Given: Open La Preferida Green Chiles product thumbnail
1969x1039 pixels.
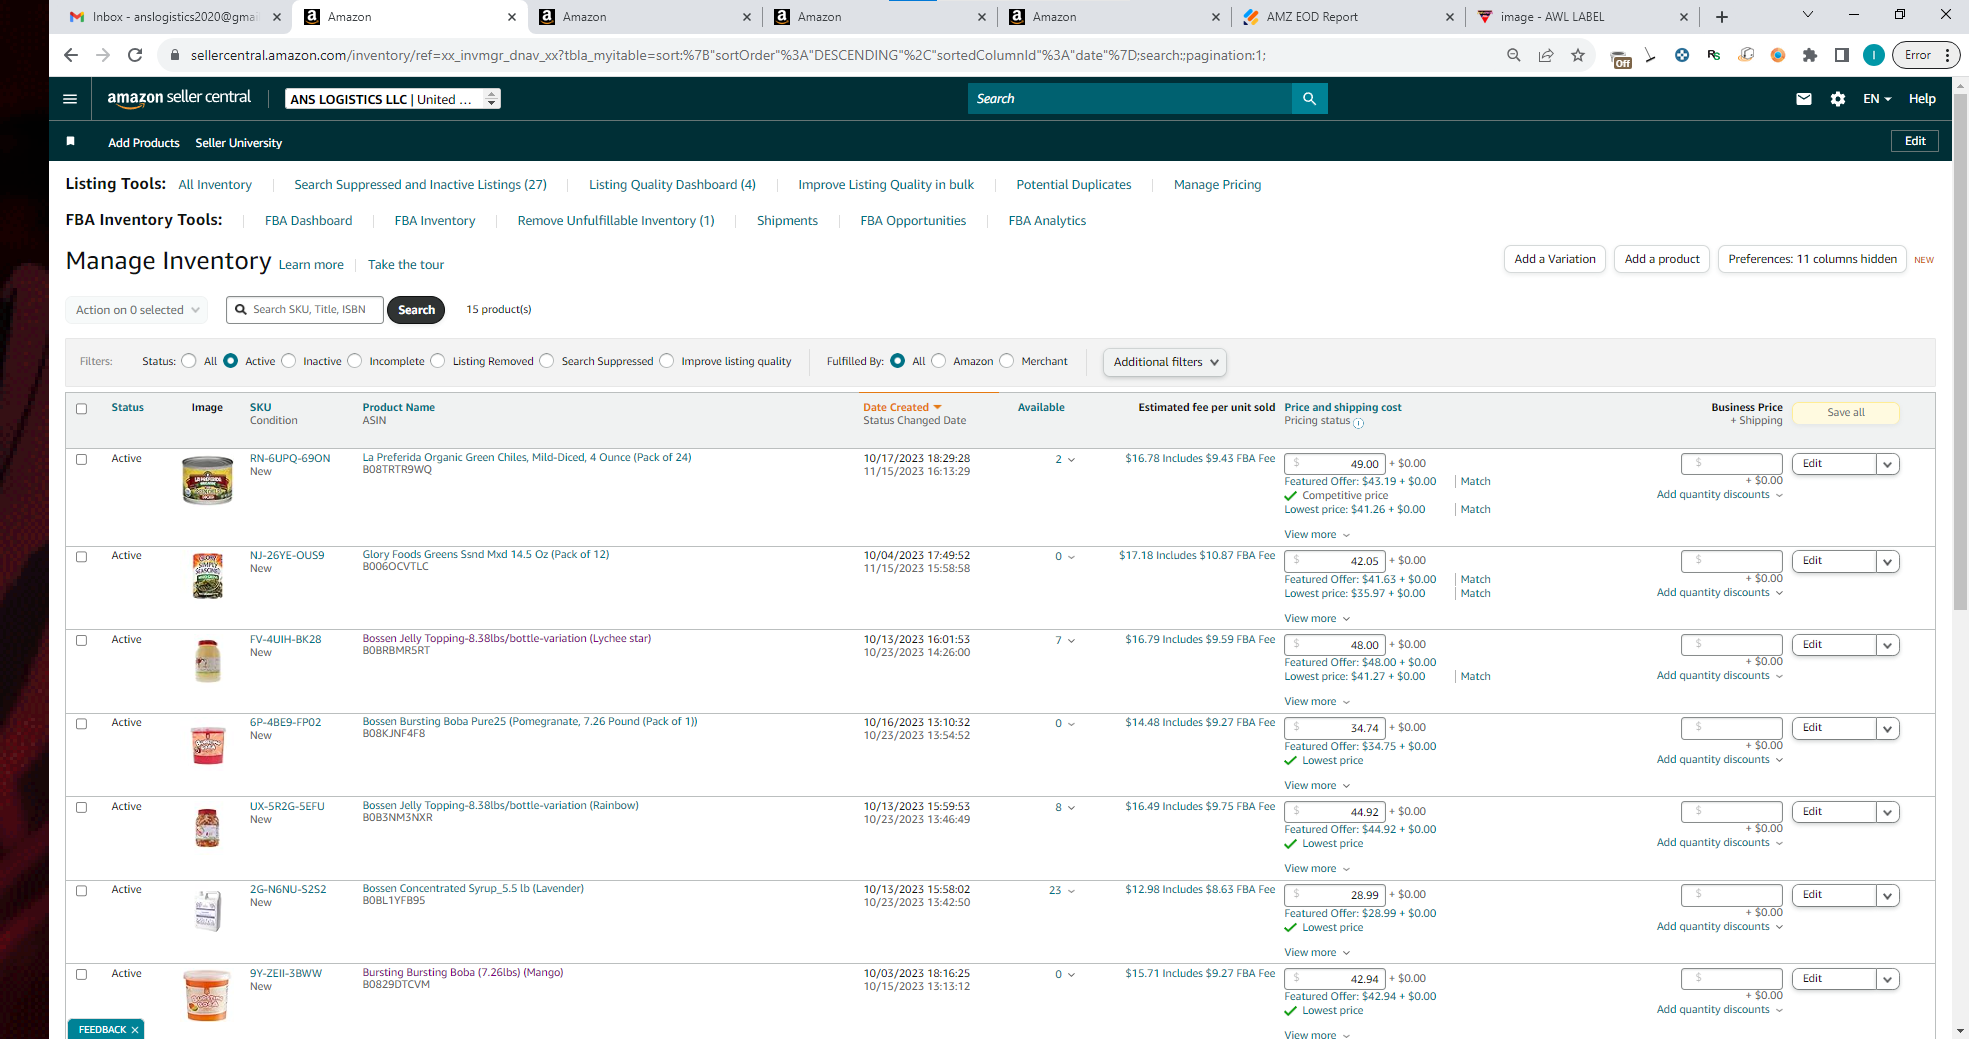Looking at the screenshot, I should [x=207, y=480].
